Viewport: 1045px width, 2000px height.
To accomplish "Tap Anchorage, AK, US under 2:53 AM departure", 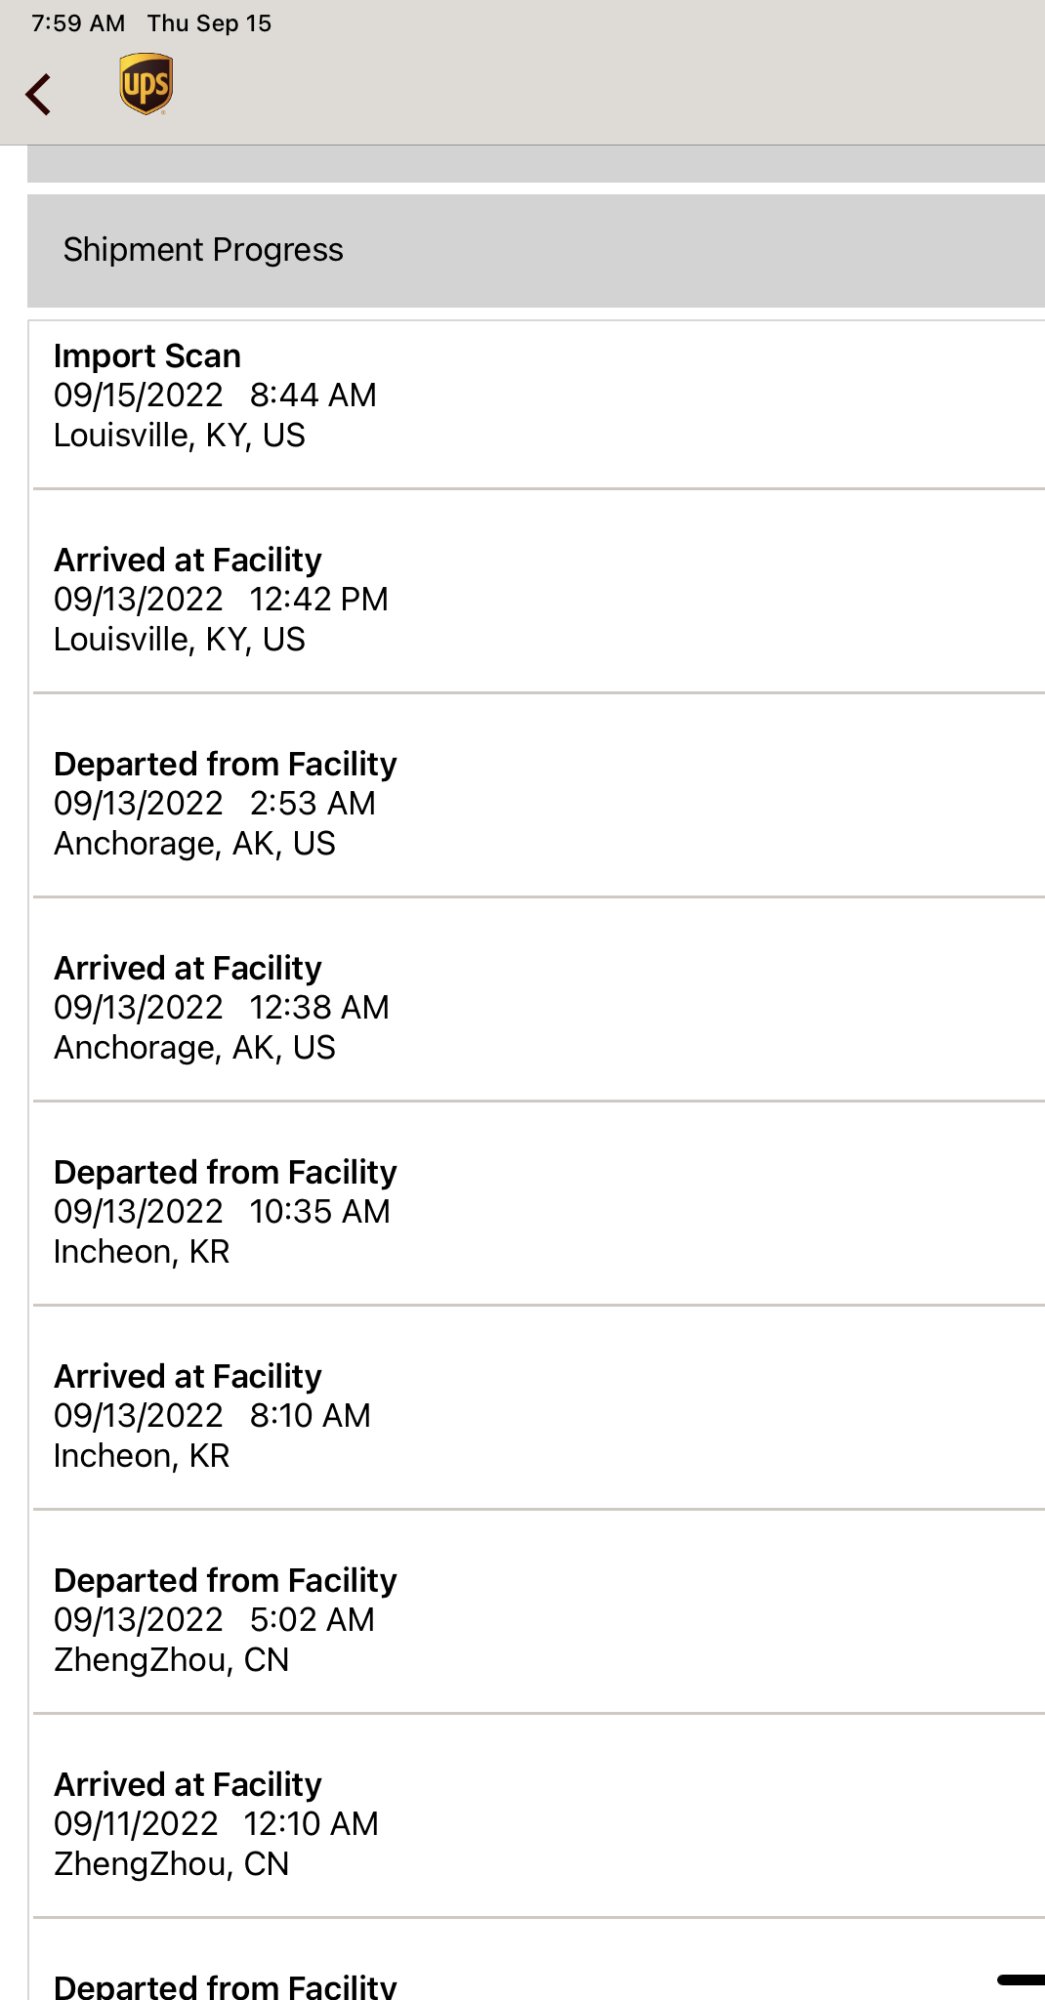I will click(x=194, y=844).
